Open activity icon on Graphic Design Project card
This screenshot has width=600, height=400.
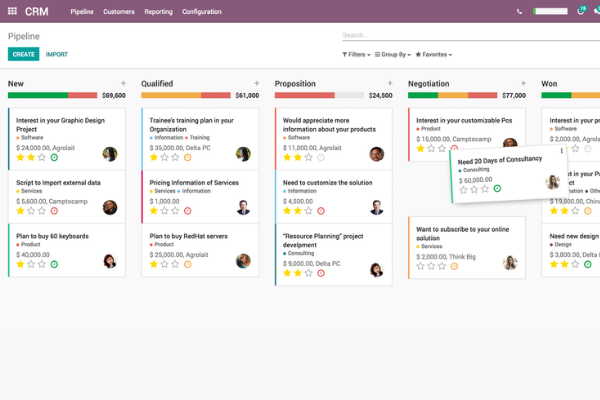(x=54, y=157)
